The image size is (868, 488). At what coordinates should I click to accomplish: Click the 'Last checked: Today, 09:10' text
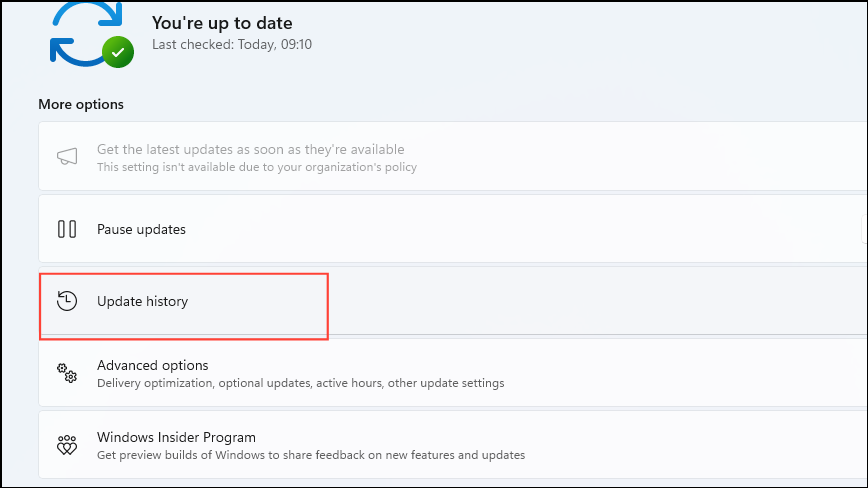click(x=232, y=44)
